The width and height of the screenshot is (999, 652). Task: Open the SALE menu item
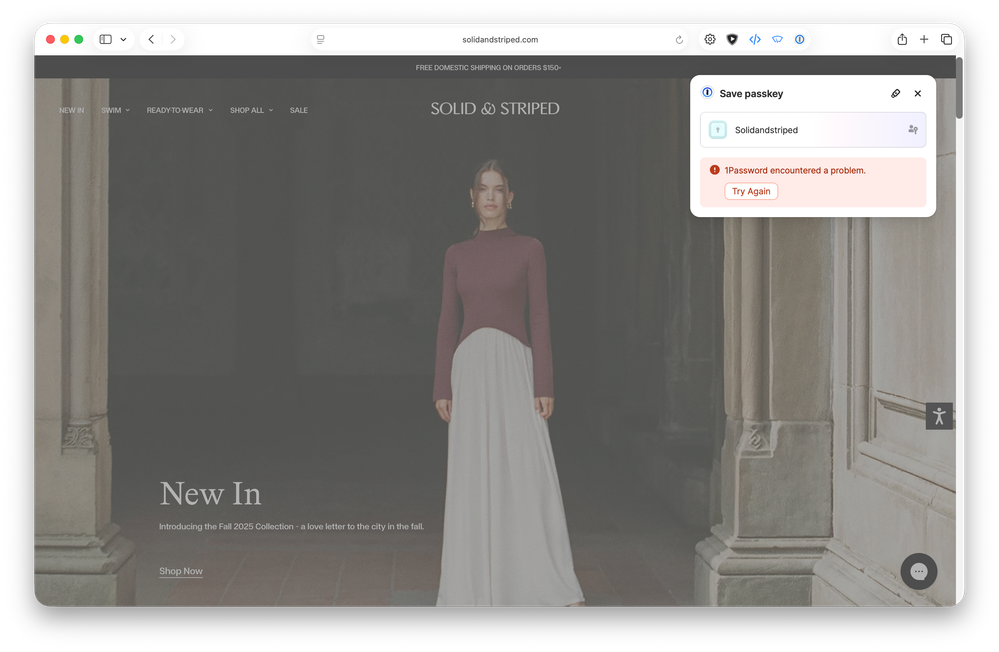[299, 110]
